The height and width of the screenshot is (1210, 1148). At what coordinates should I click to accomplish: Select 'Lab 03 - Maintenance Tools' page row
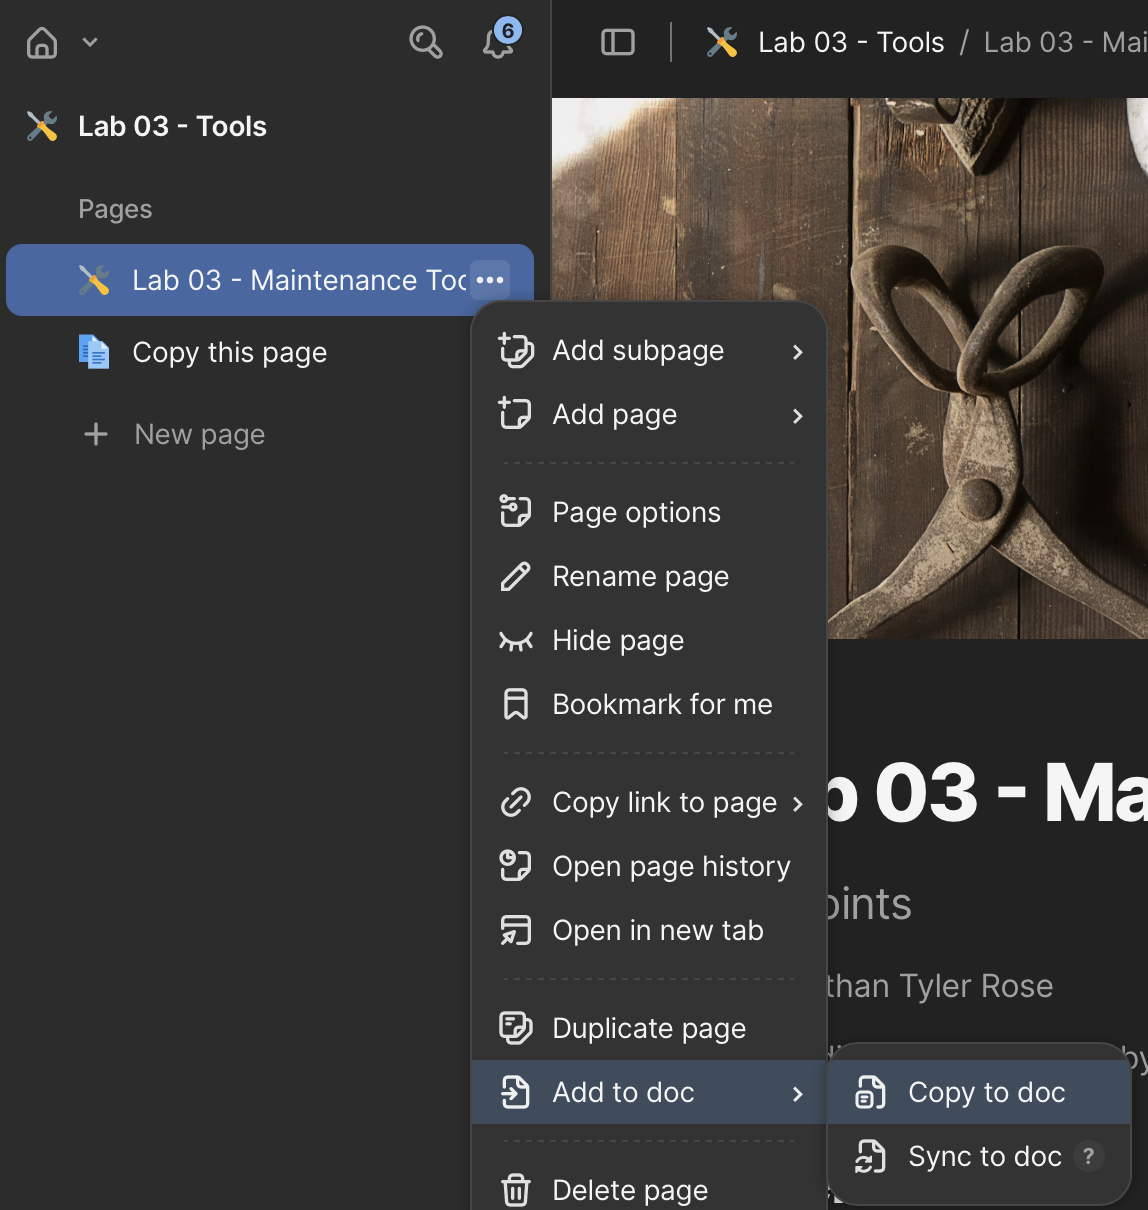click(x=270, y=280)
